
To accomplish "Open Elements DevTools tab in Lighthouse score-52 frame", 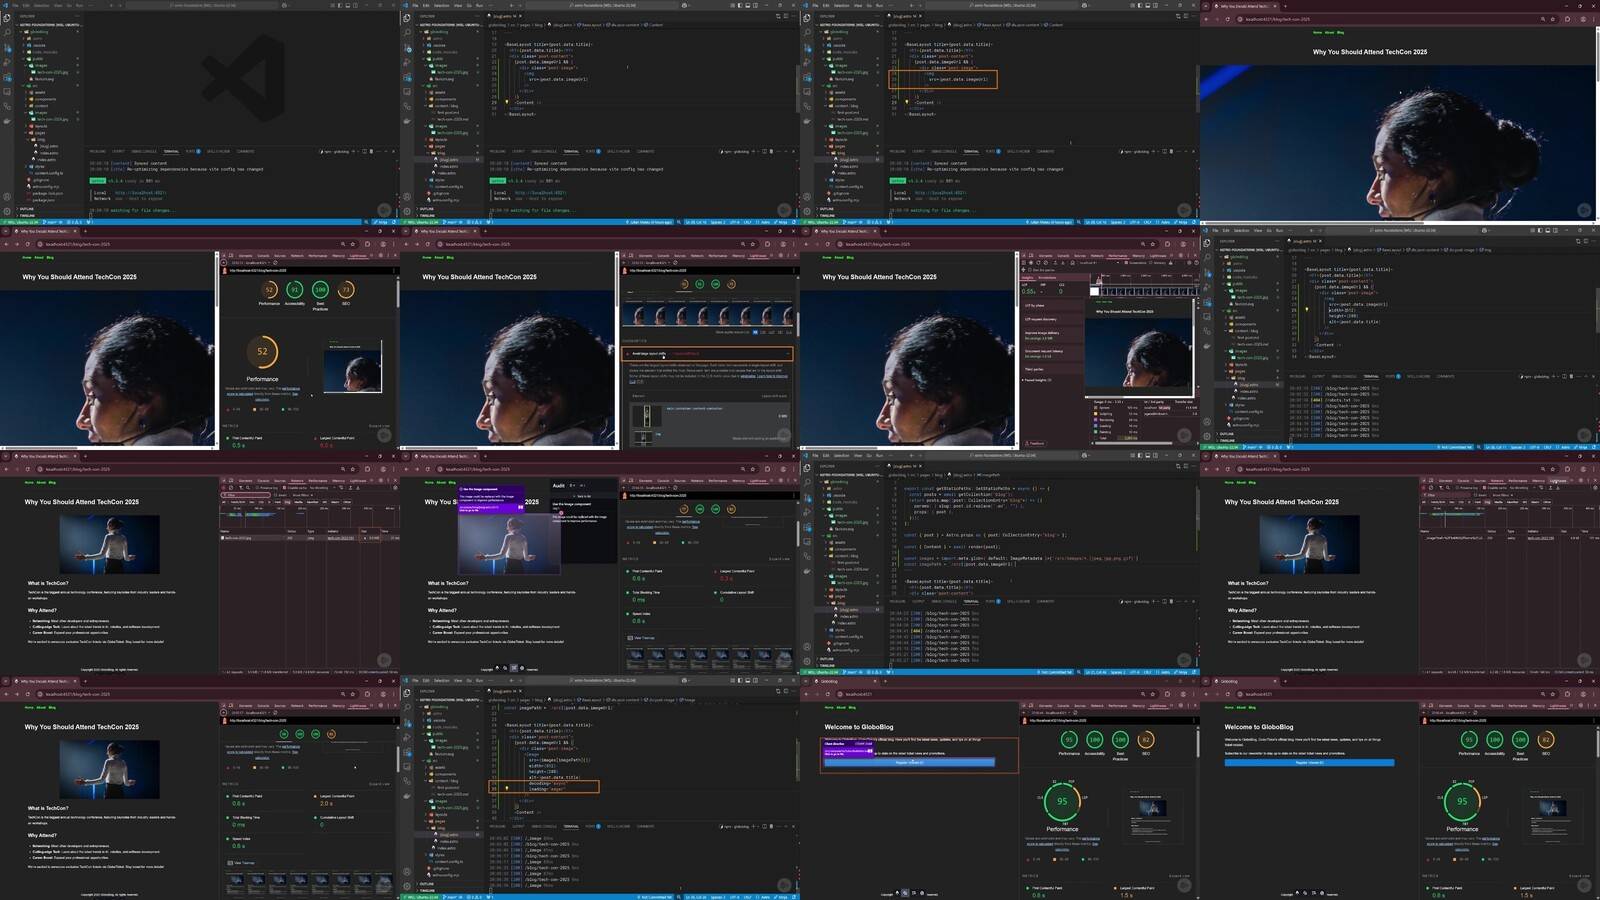I will (245, 256).
